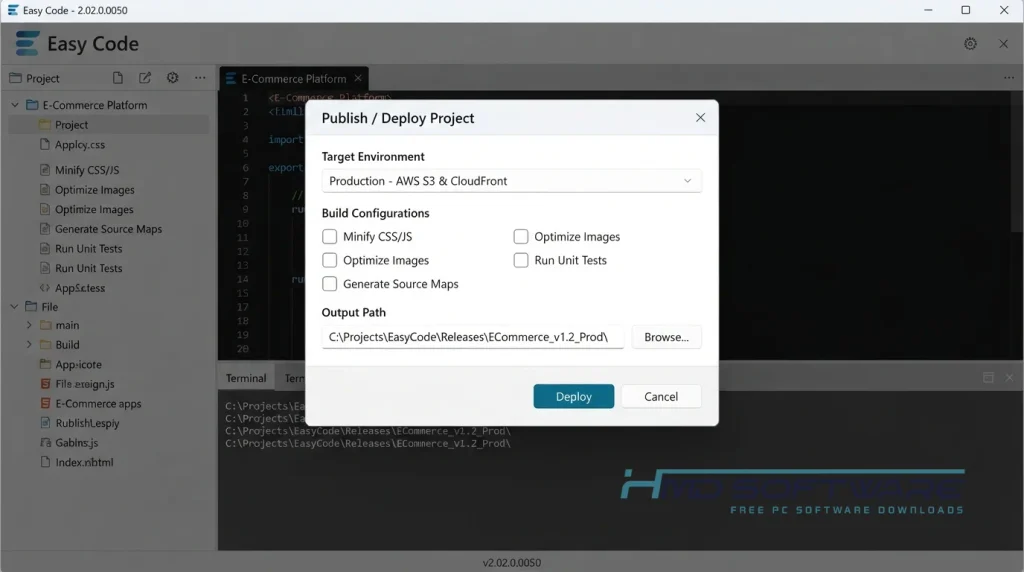Expand the Build folder
The image size is (1024, 572).
click(29, 344)
